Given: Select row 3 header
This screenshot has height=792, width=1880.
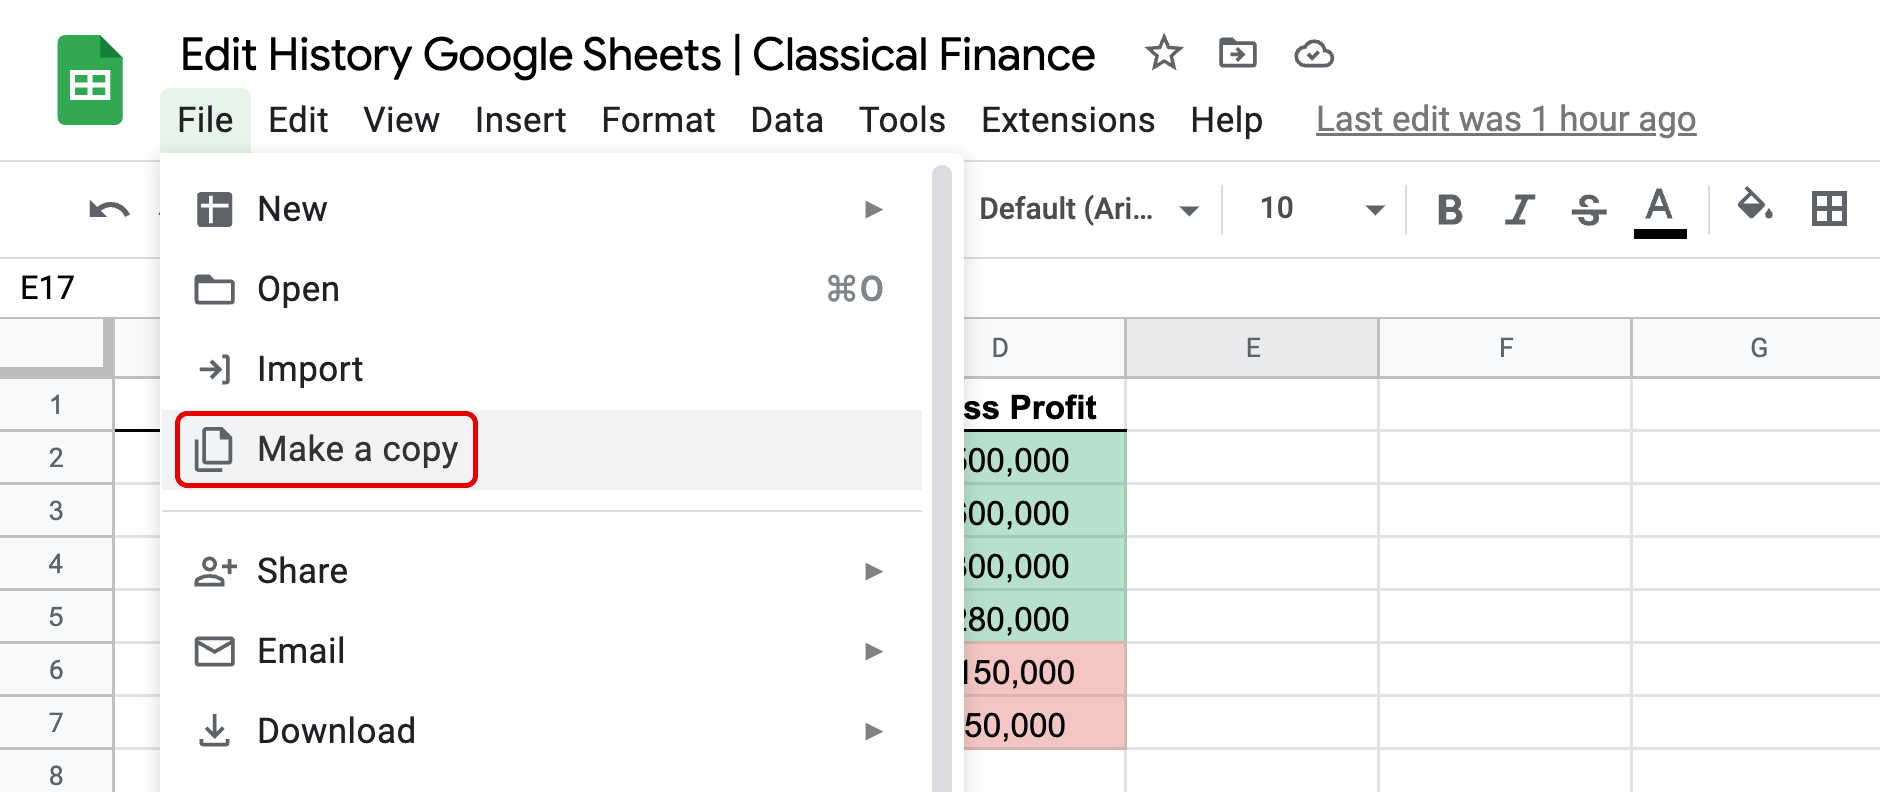Looking at the screenshot, I should [56, 511].
